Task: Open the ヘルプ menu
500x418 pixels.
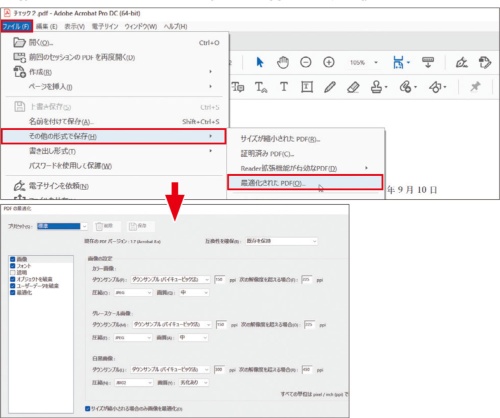Action: pos(175,26)
